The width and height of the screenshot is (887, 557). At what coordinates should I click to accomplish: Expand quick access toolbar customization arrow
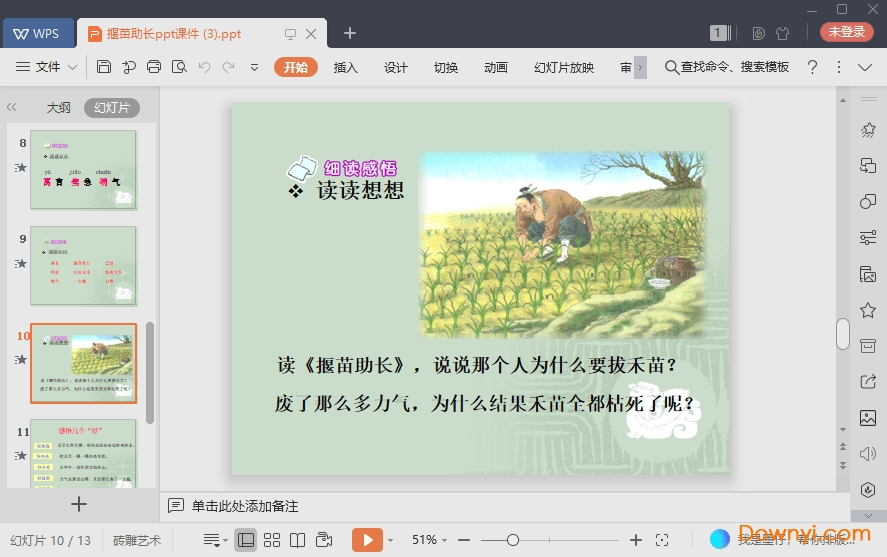[x=255, y=67]
